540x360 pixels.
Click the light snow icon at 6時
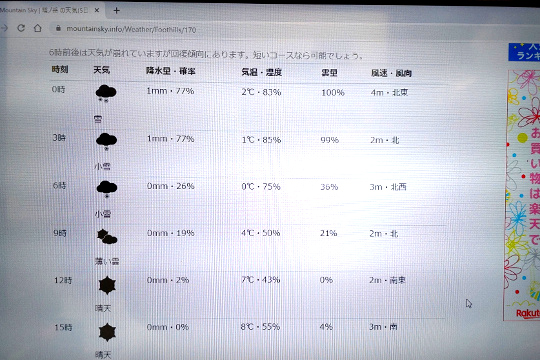[x=107, y=189]
